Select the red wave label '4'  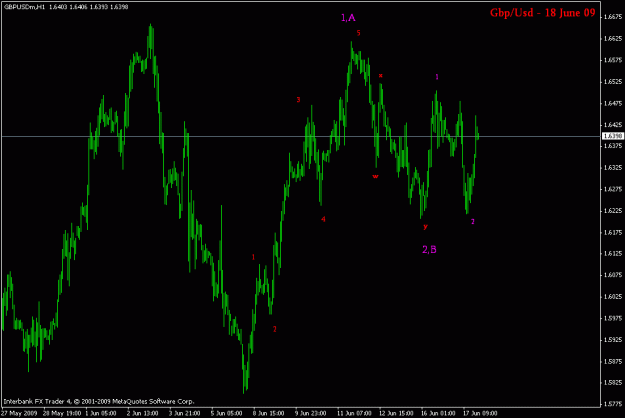[x=323, y=219]
